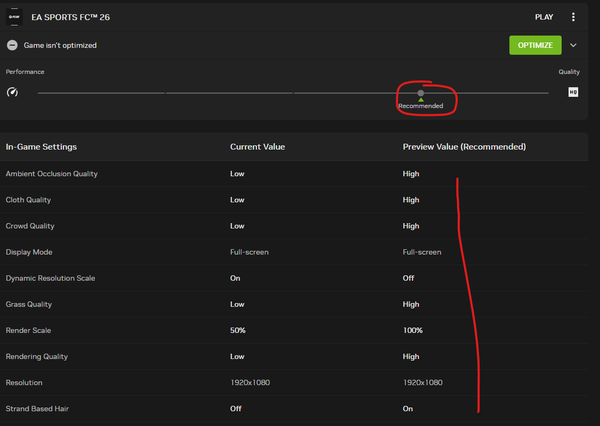Click the "Game isn't optimized" status icon
The width and height of the screenshot is (600, 426).
pyautogui.click(x=12, y=45)
